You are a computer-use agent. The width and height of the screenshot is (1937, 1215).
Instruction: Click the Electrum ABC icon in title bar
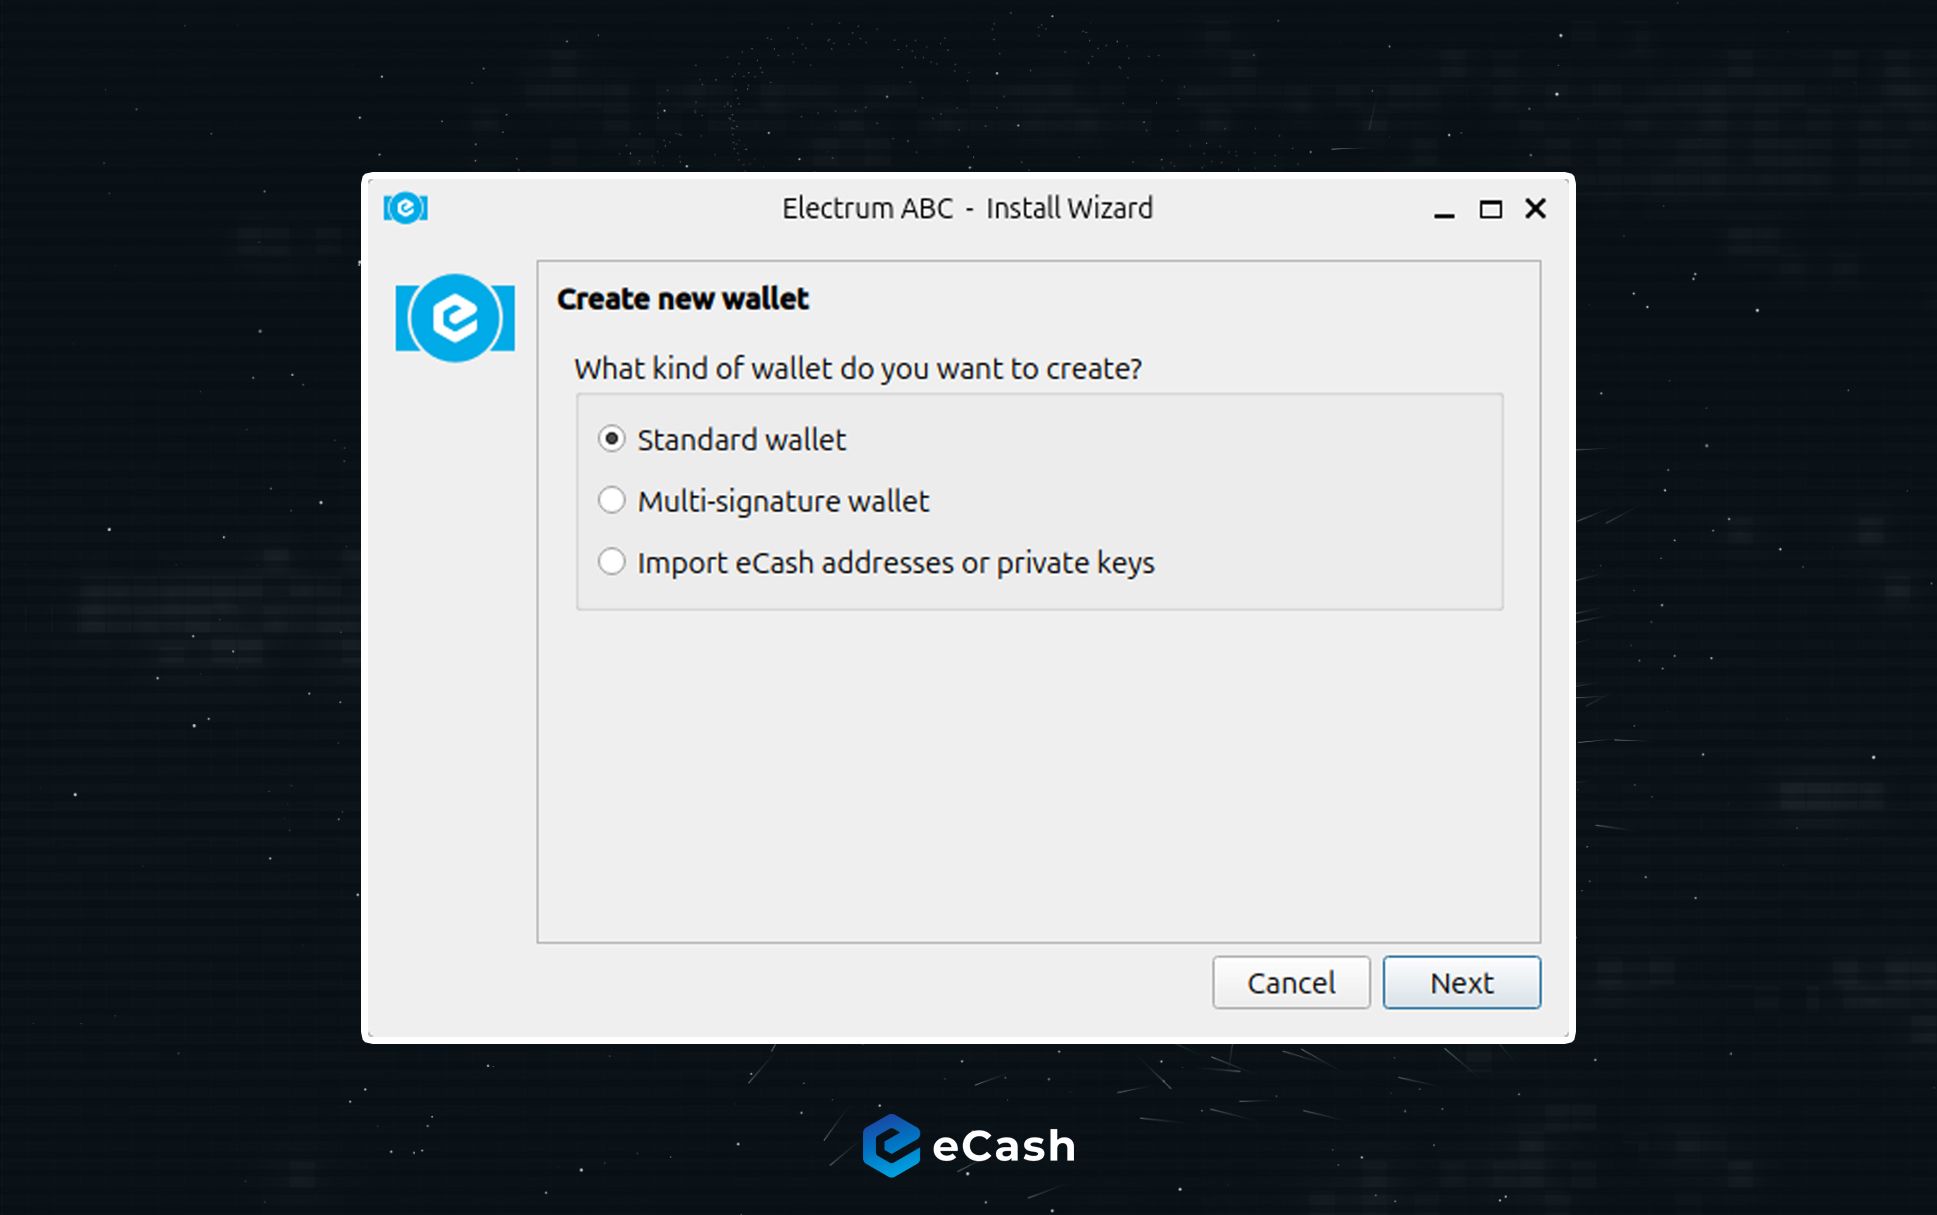pos(405,208)
